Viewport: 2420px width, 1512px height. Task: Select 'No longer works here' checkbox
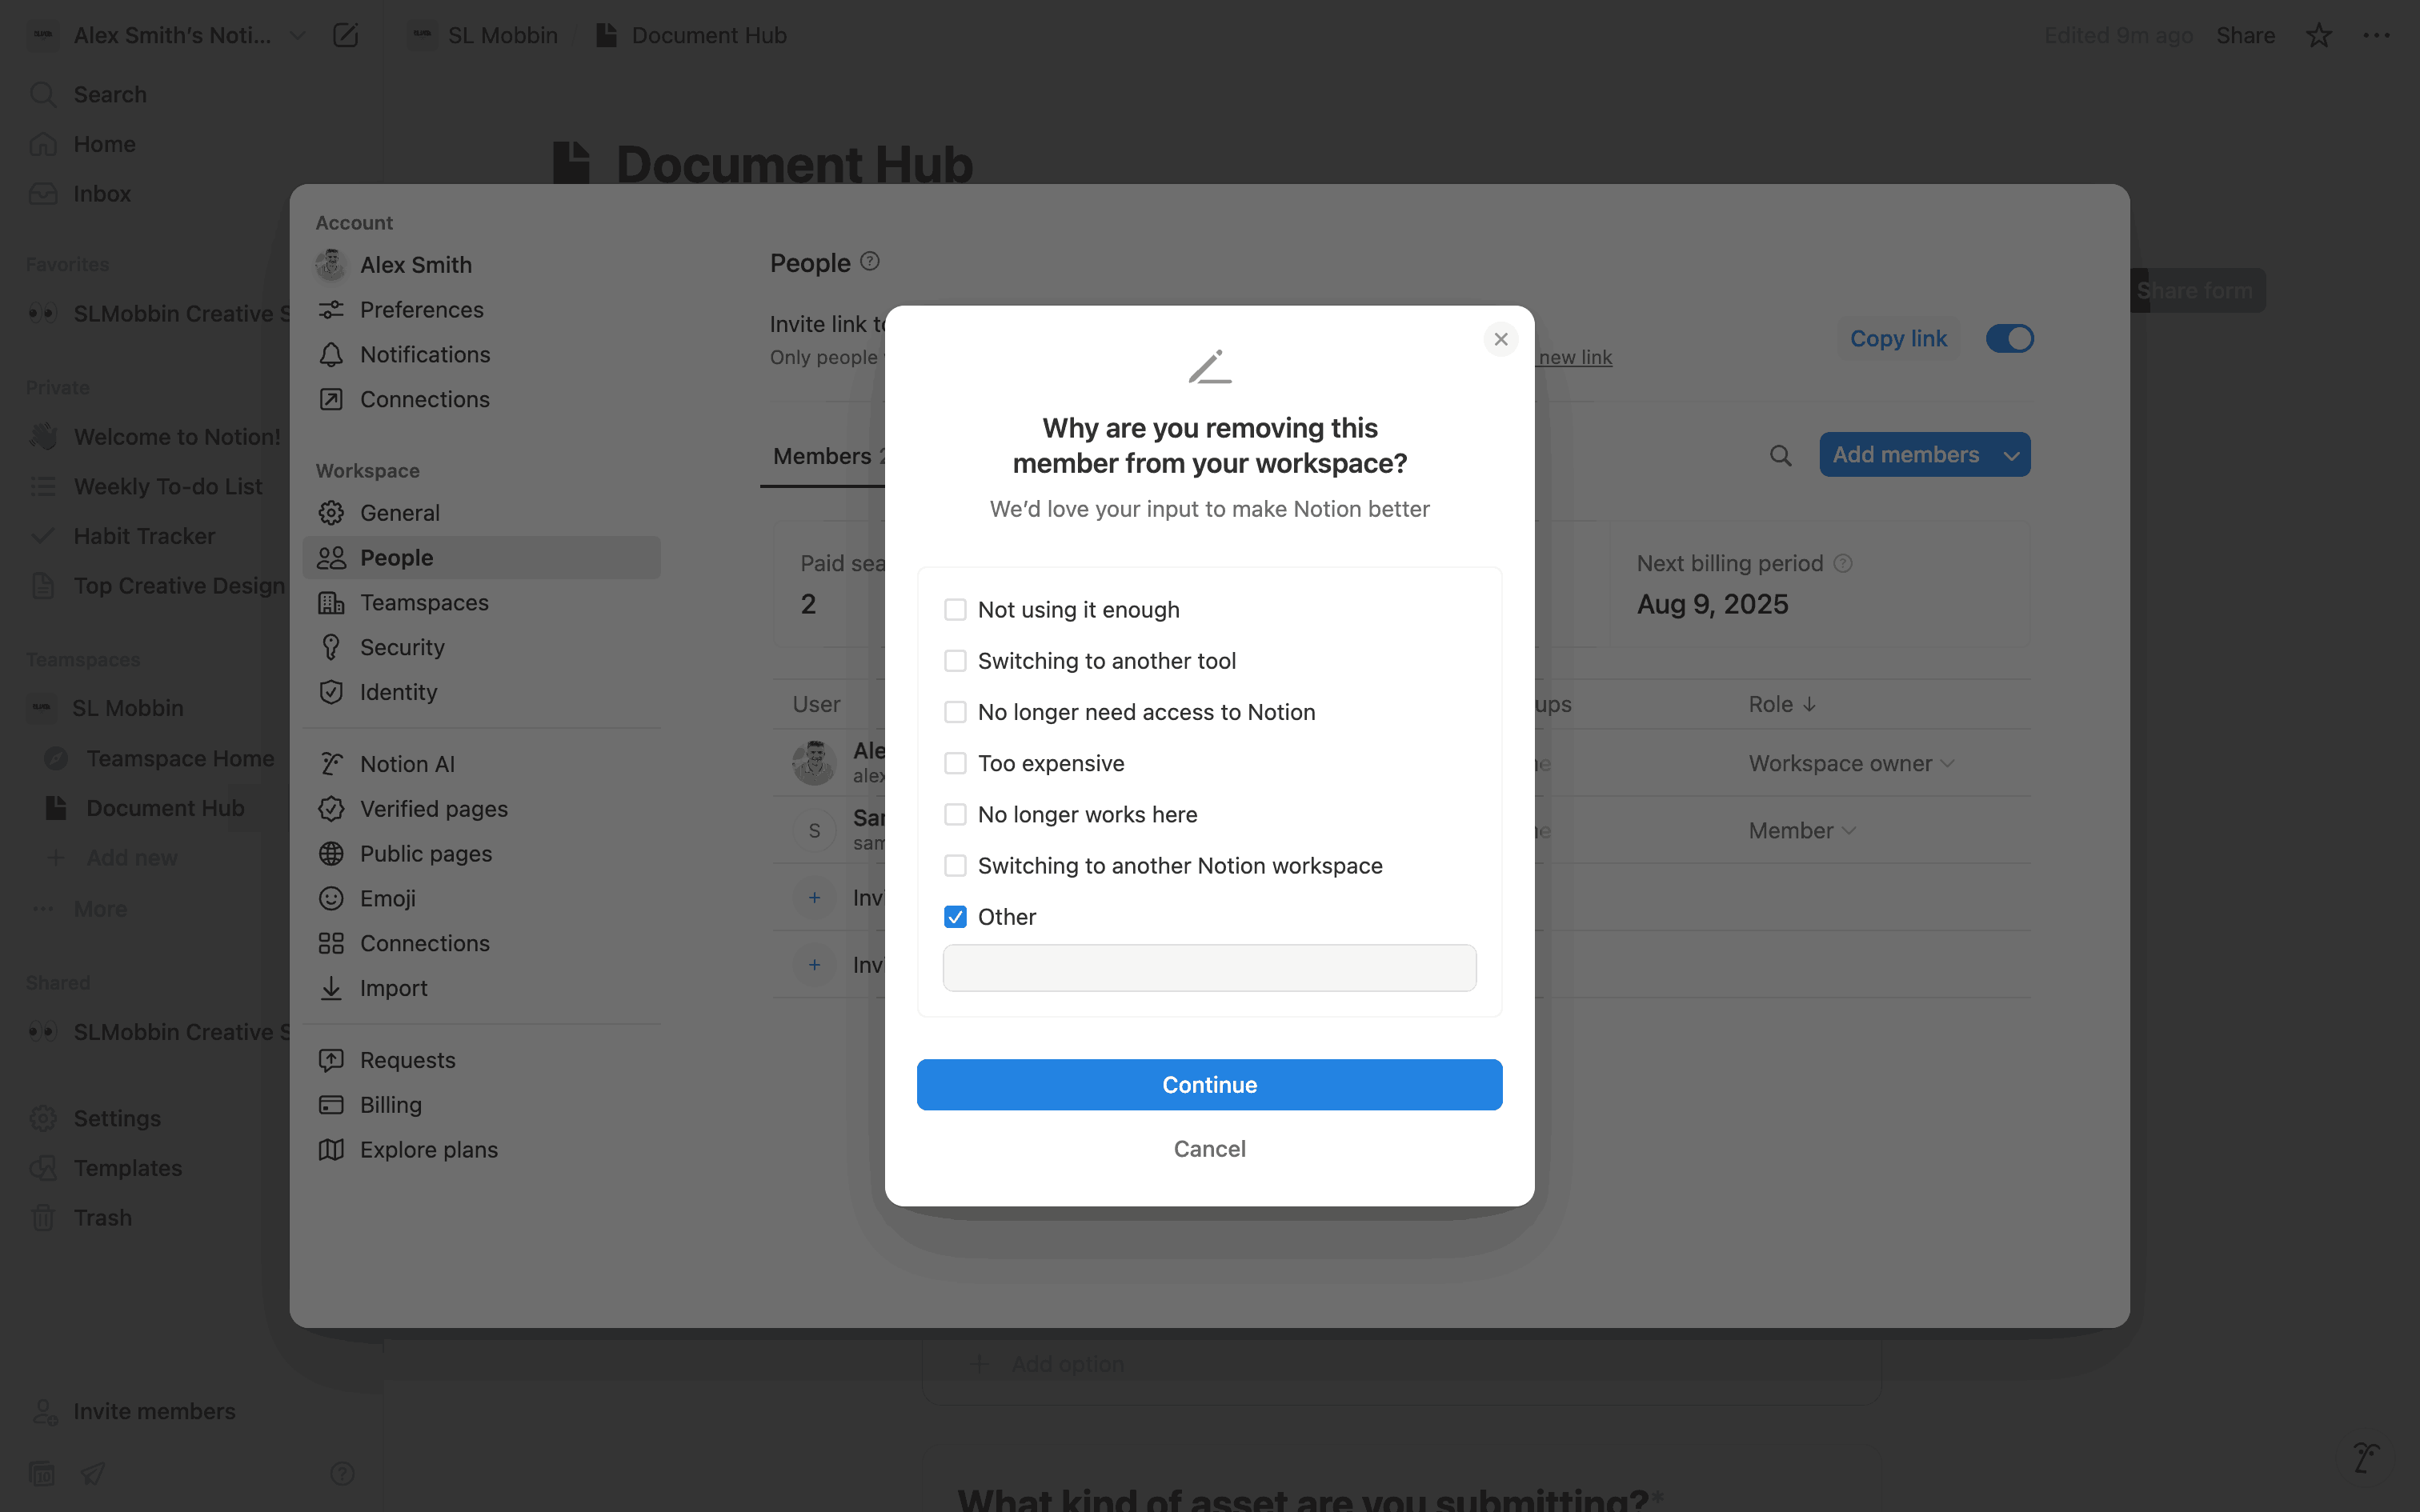955,814
